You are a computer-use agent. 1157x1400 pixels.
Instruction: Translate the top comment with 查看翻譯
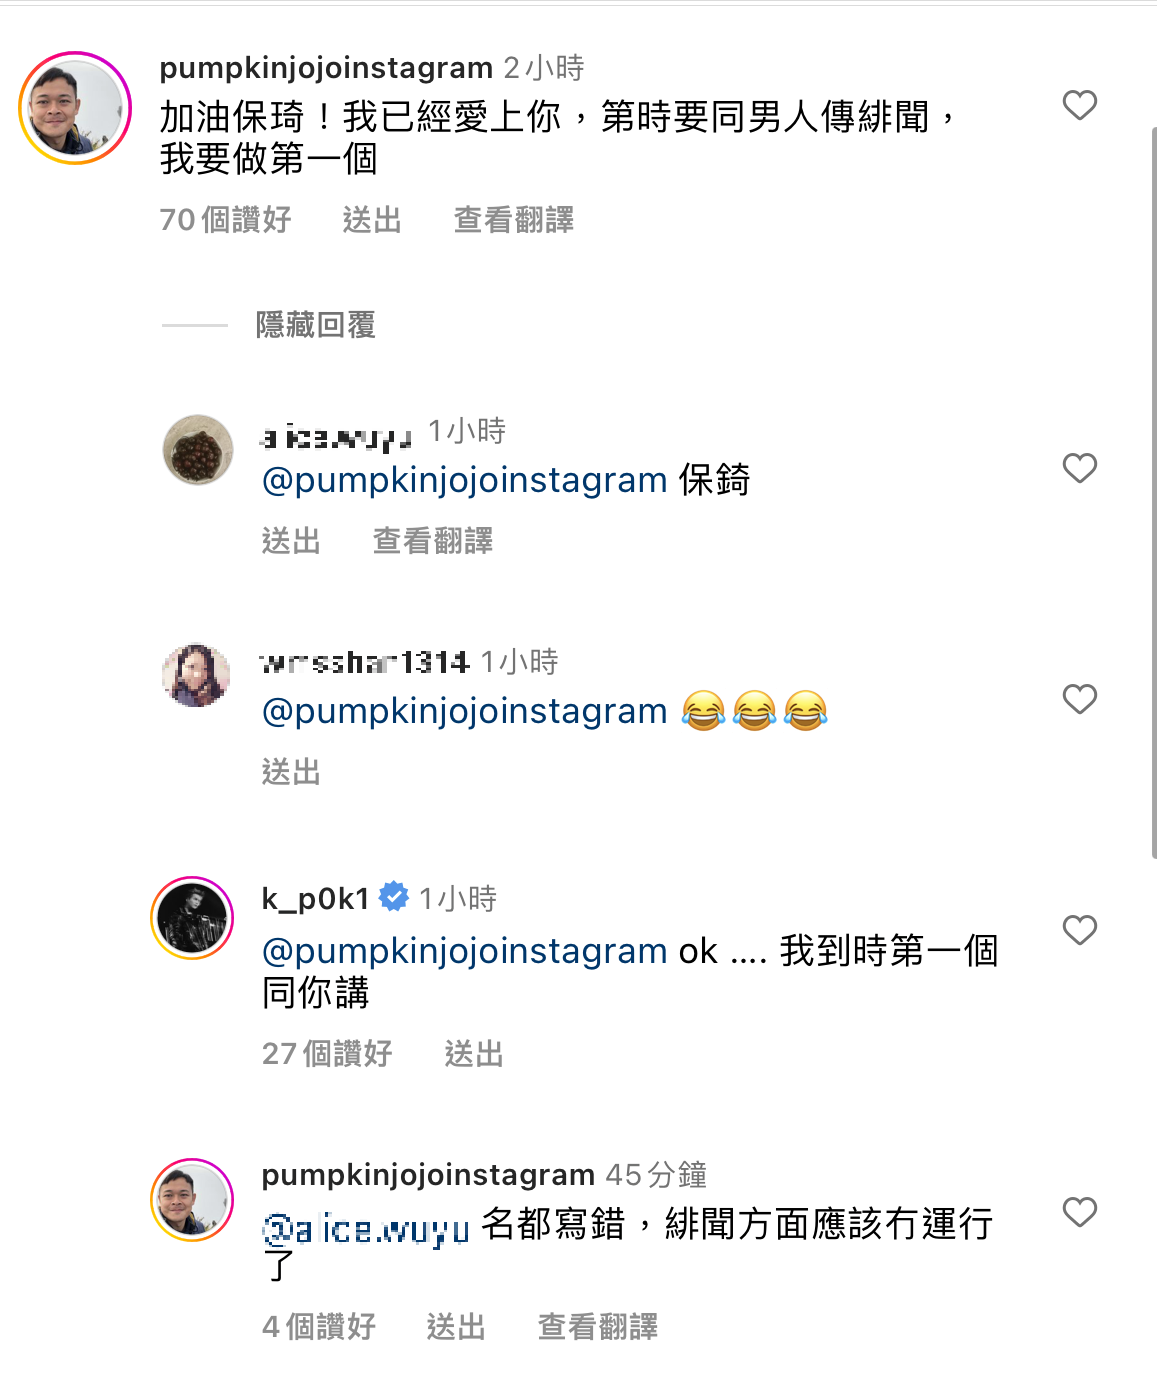click(514, 220)
